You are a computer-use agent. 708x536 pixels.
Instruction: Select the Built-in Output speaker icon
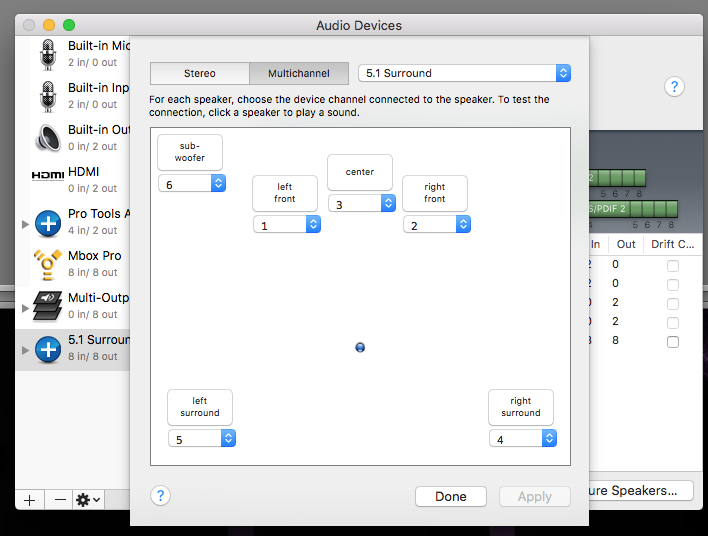(48, 138)
